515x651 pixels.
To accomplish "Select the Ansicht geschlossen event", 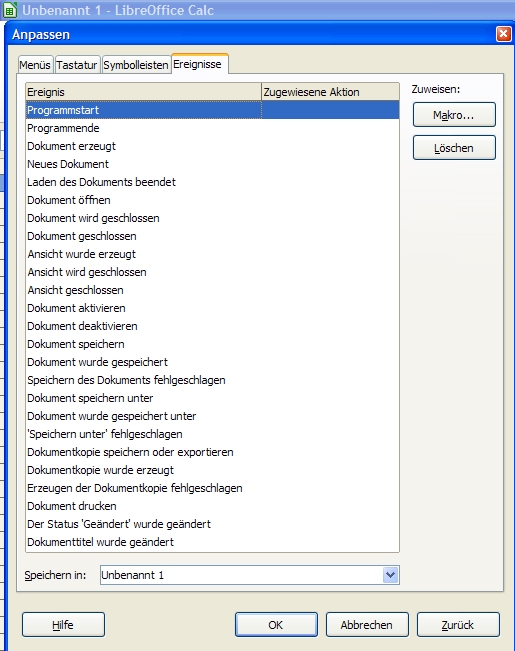I will point(212,290).
